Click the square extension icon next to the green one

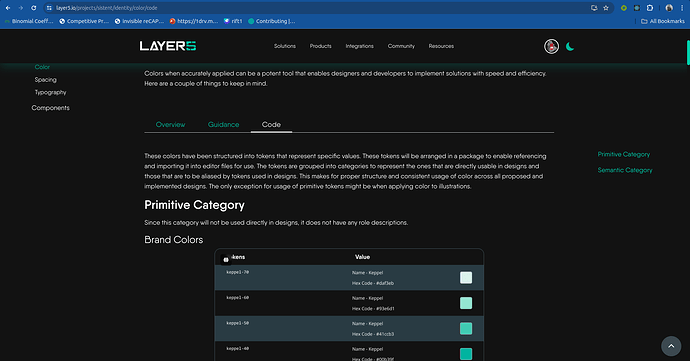click(x=637, y=8)
